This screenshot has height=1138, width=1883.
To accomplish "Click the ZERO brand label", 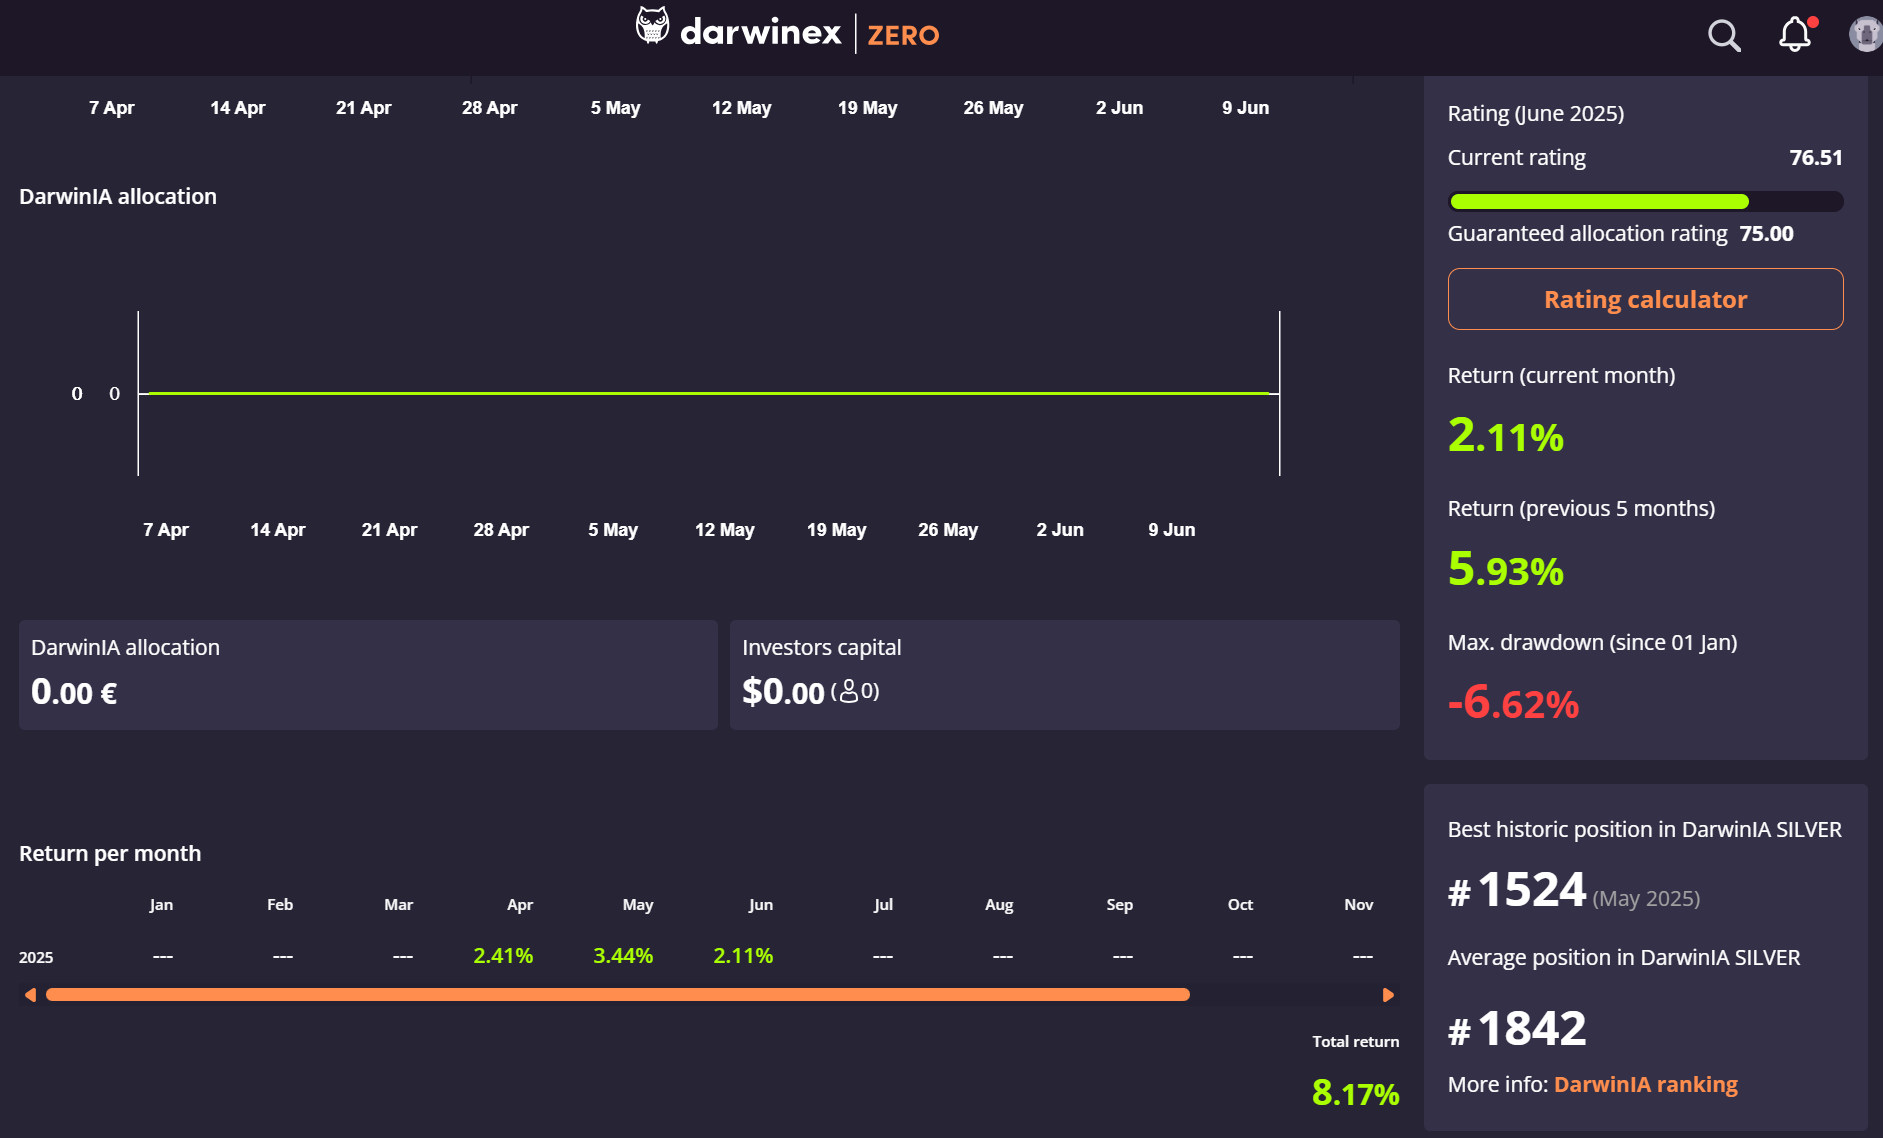I will [901, 35].
